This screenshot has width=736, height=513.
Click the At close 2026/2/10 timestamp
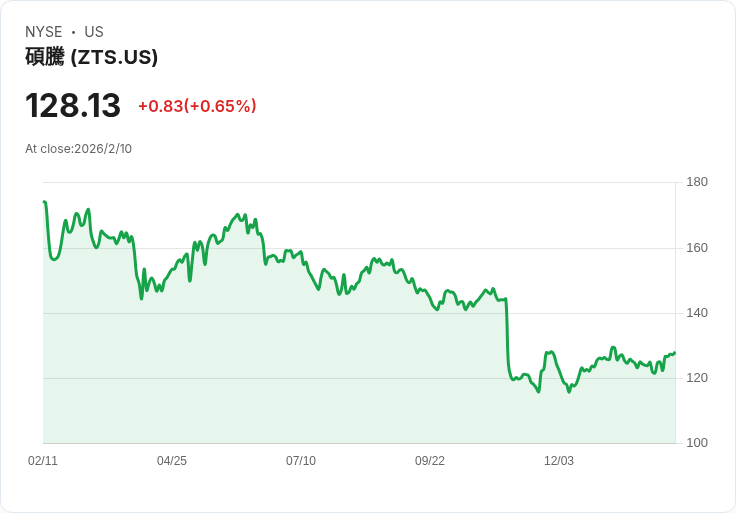[x=78, y=149]
